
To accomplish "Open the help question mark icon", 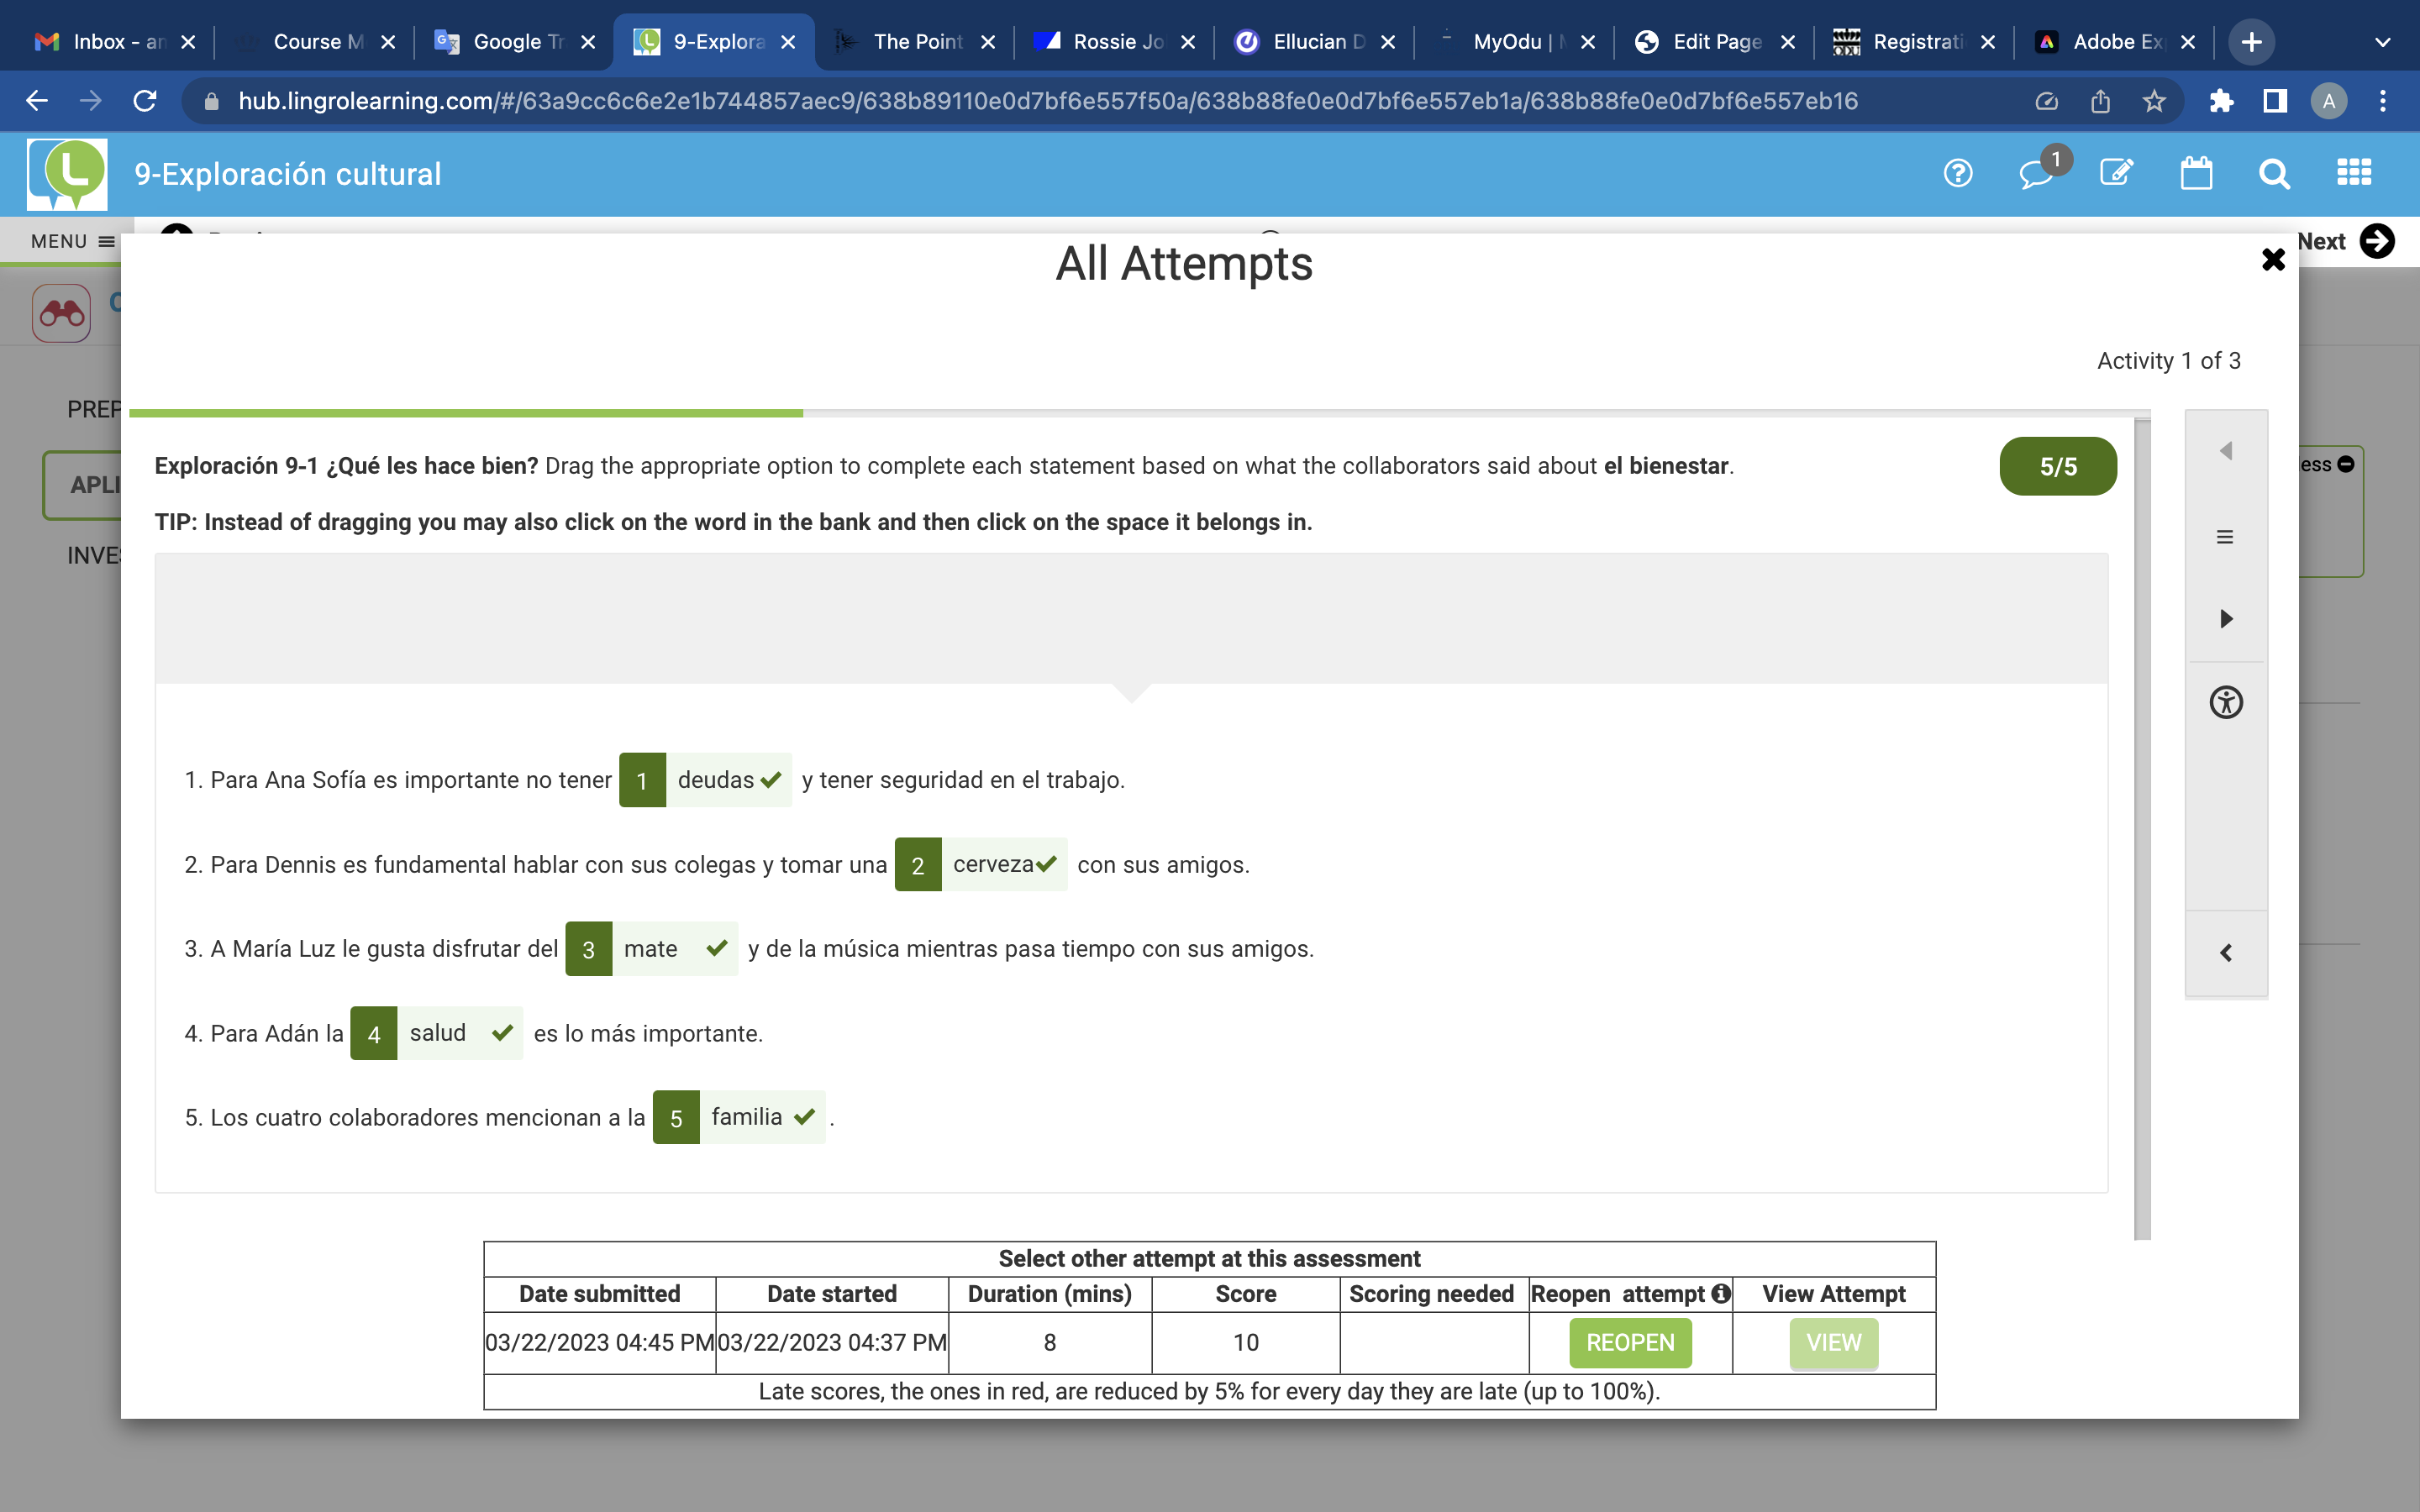I will coord(1957,174).
